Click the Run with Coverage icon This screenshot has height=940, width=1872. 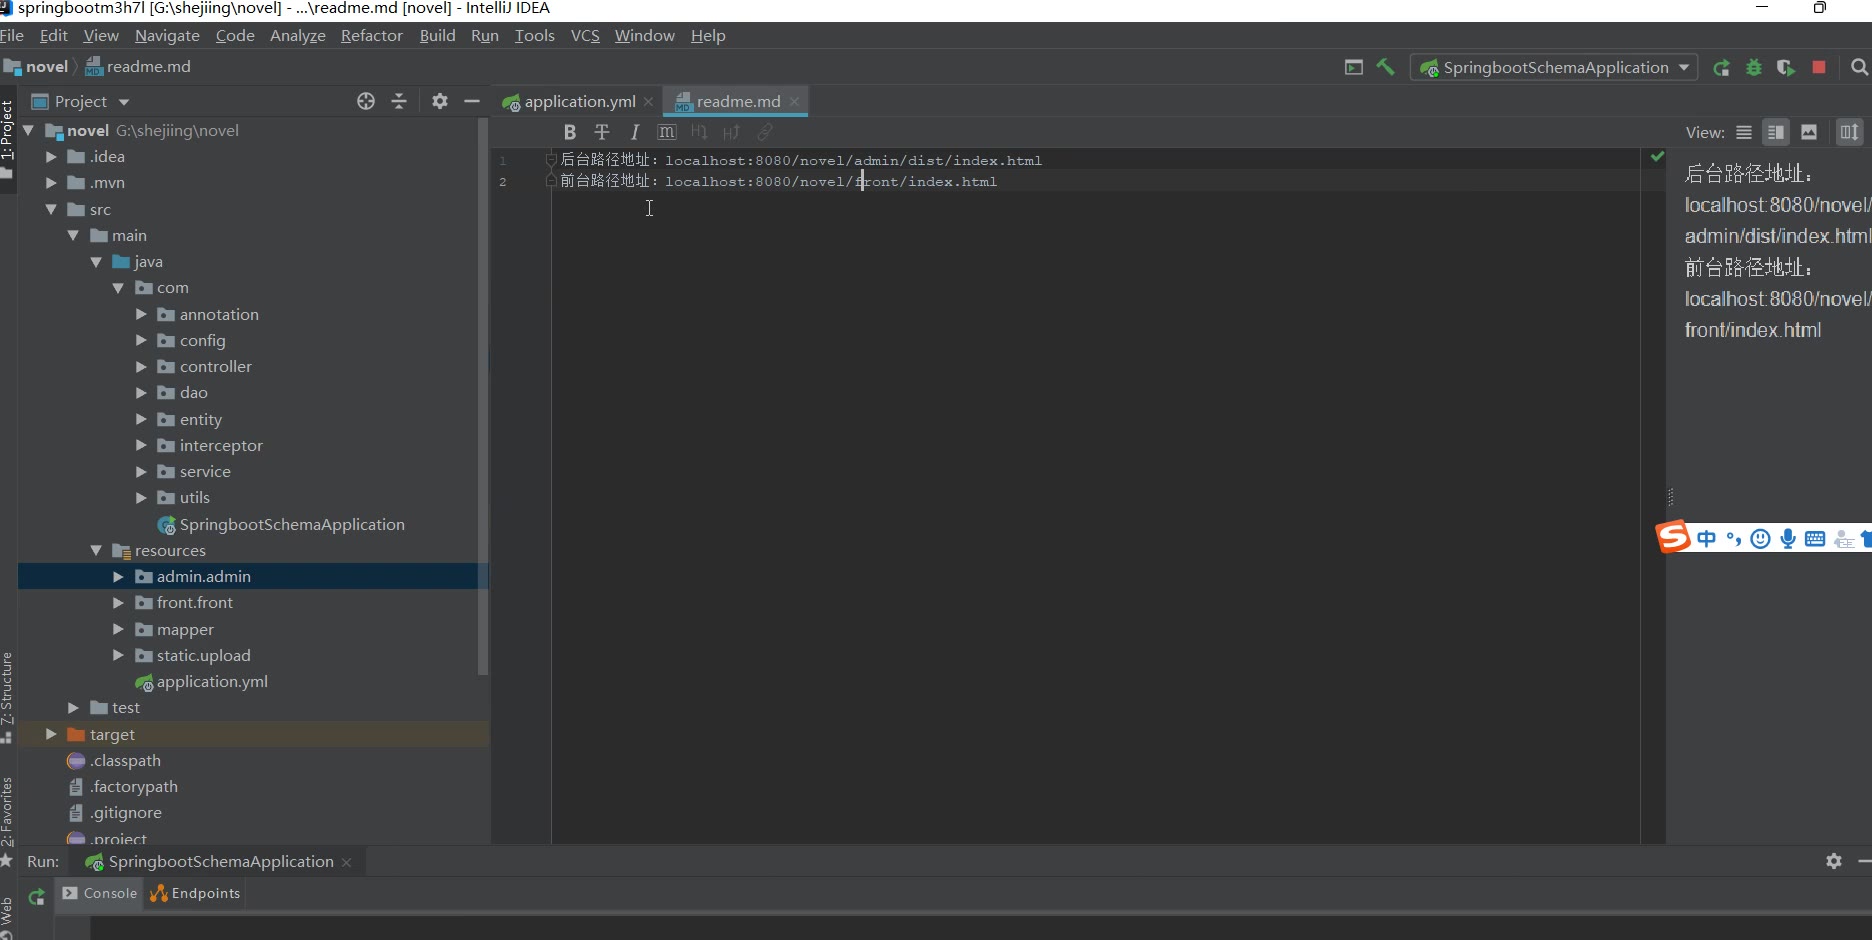(1786, 68)
